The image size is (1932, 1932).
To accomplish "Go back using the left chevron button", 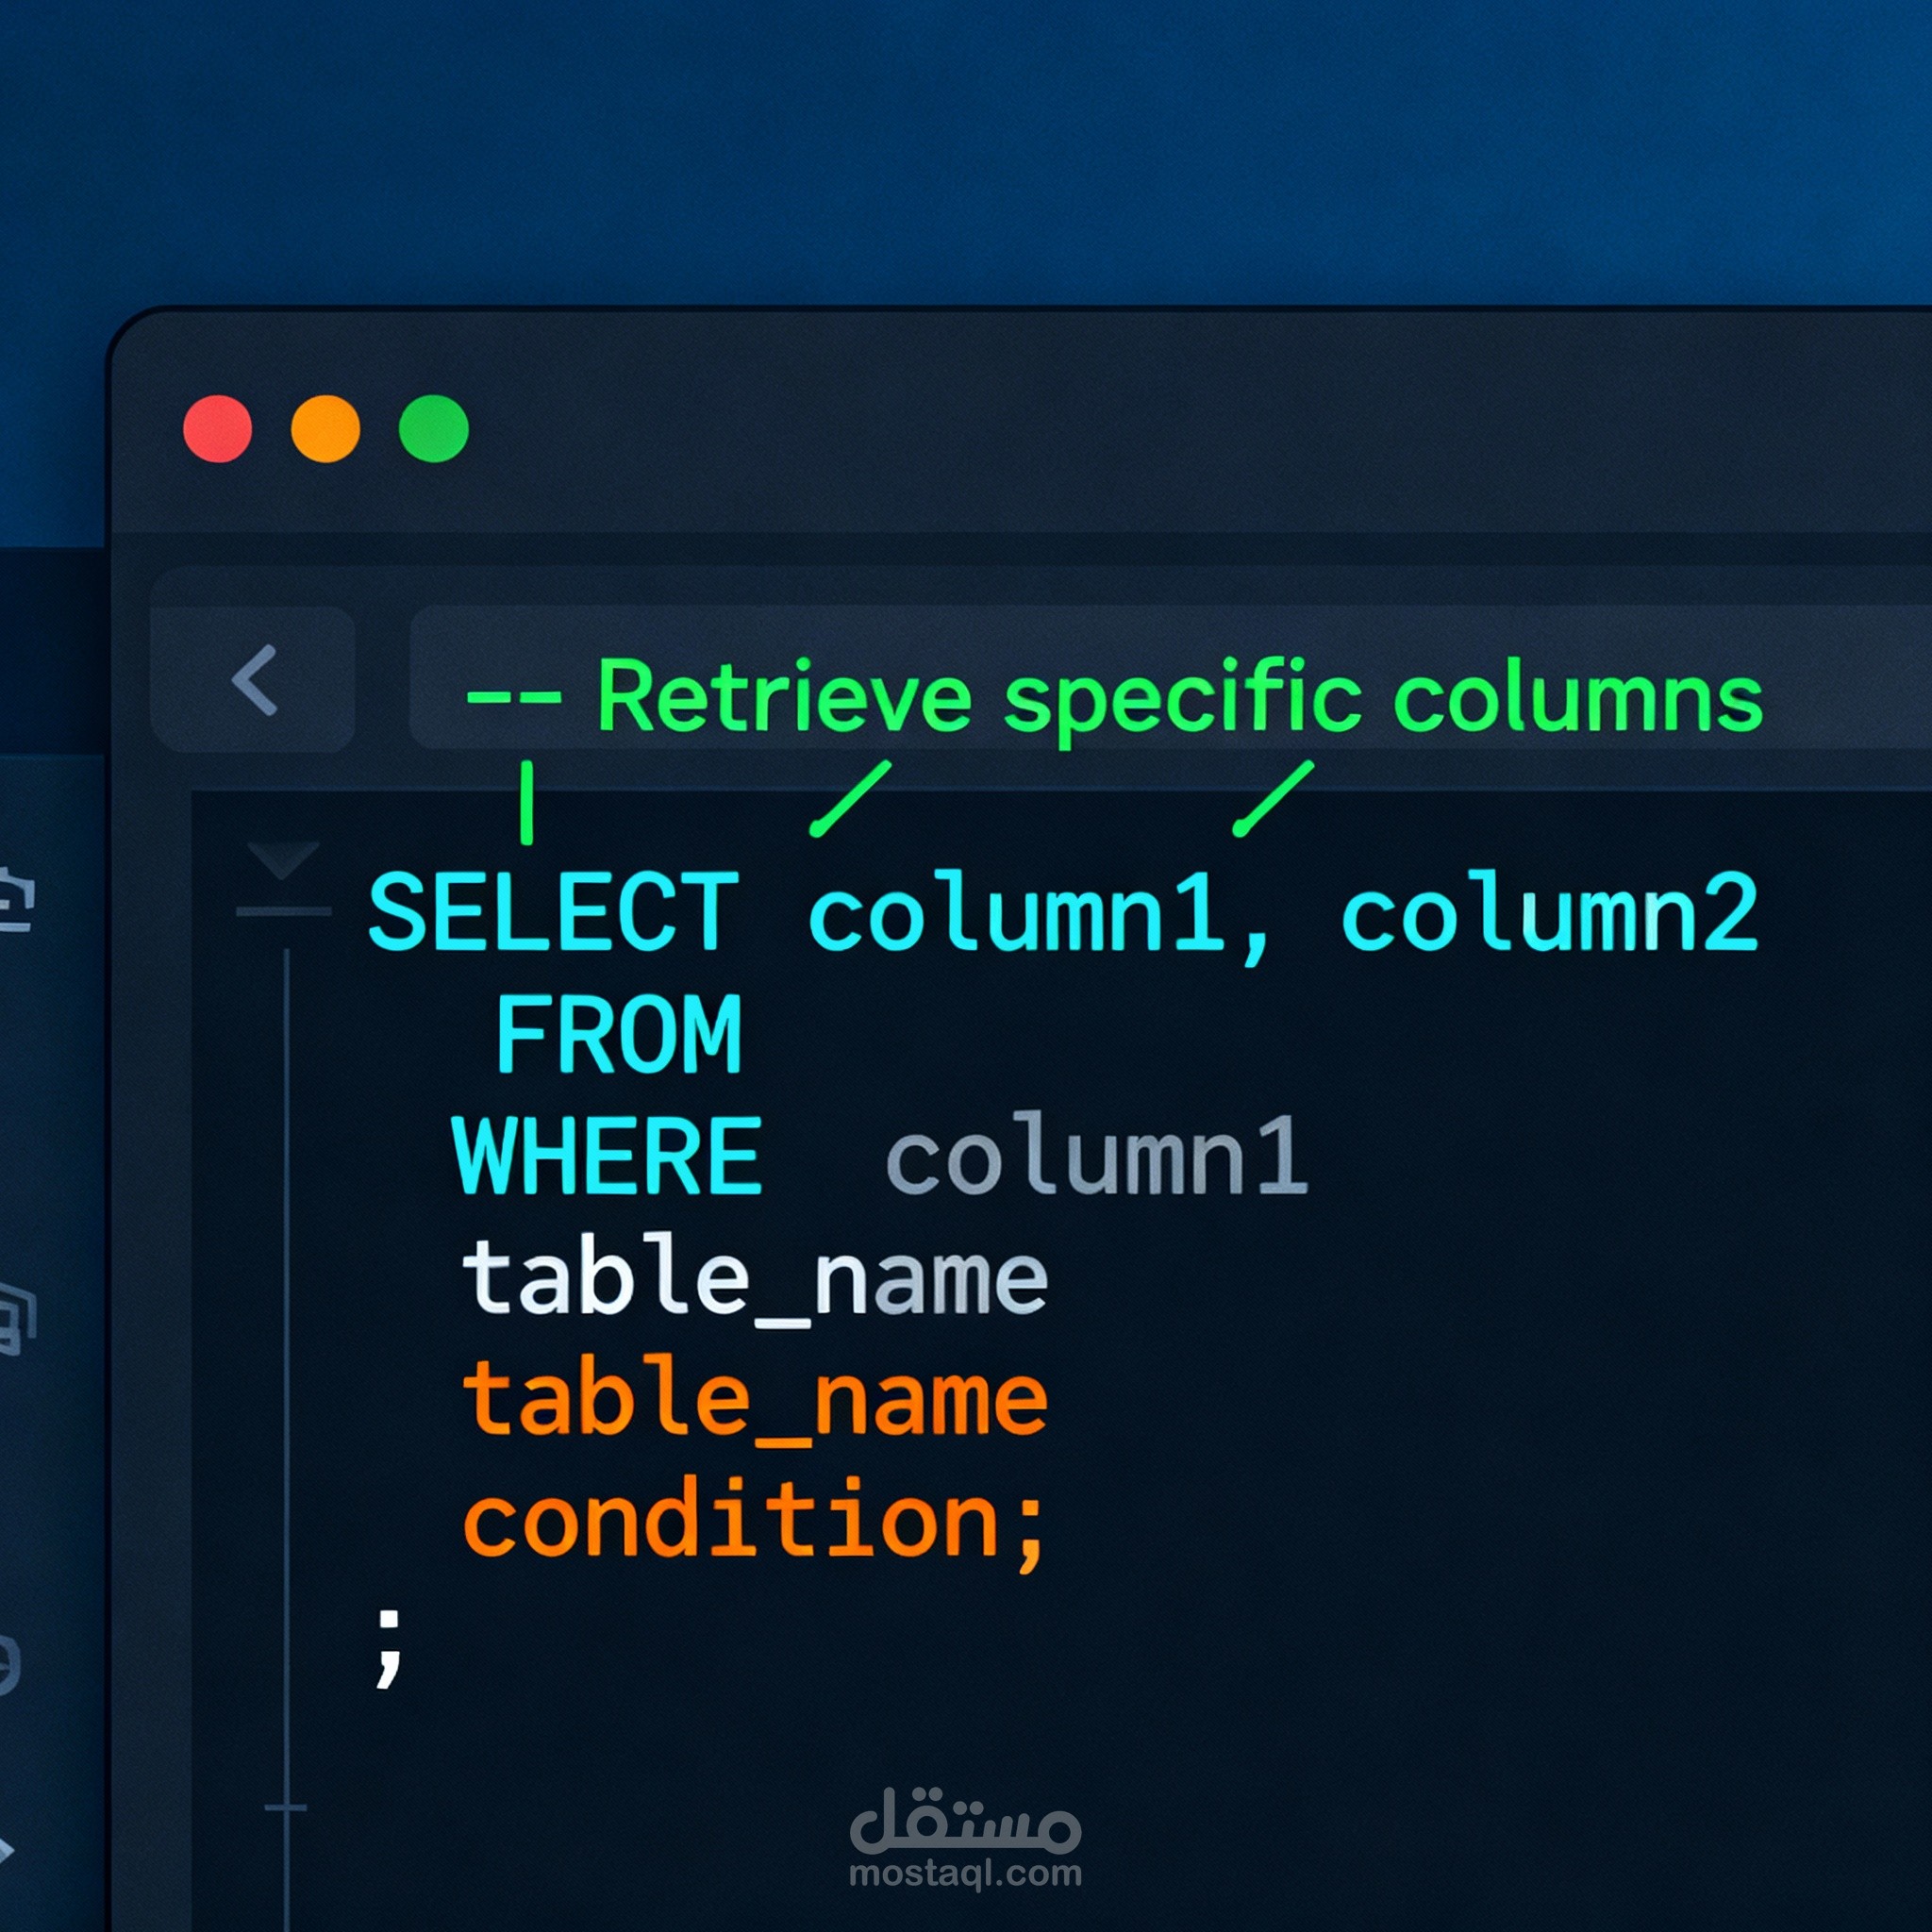I will pyautogui.click(x=254, y=680).
